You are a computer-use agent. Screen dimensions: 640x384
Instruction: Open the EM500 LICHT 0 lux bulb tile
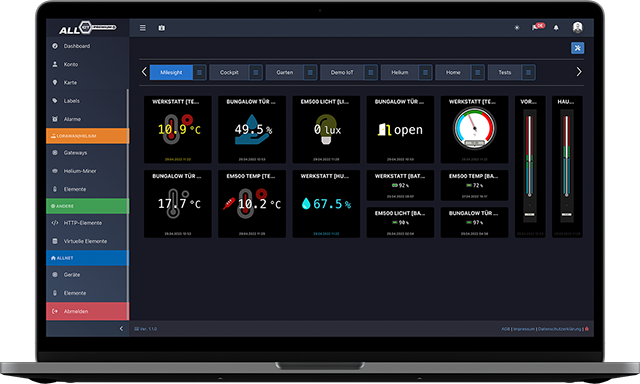326,129
